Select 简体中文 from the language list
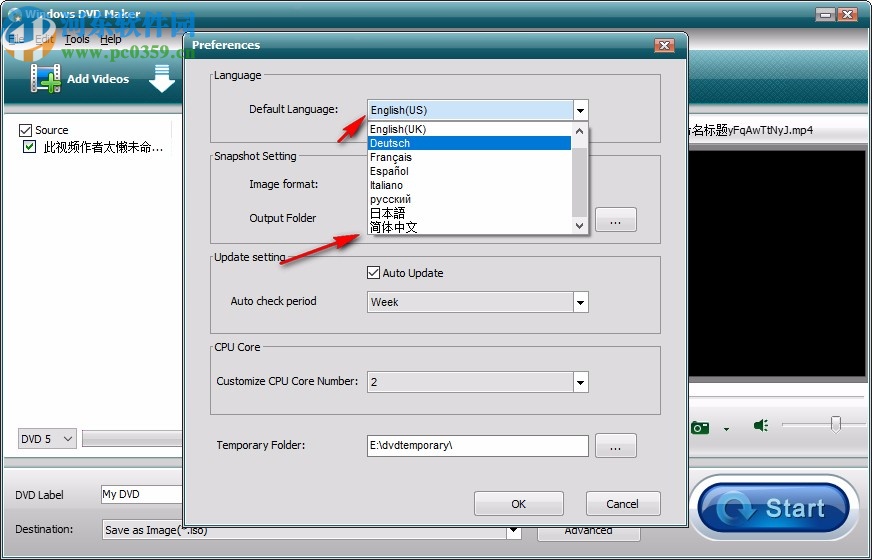The image size is (872, 560). click(x=469, y=227)
